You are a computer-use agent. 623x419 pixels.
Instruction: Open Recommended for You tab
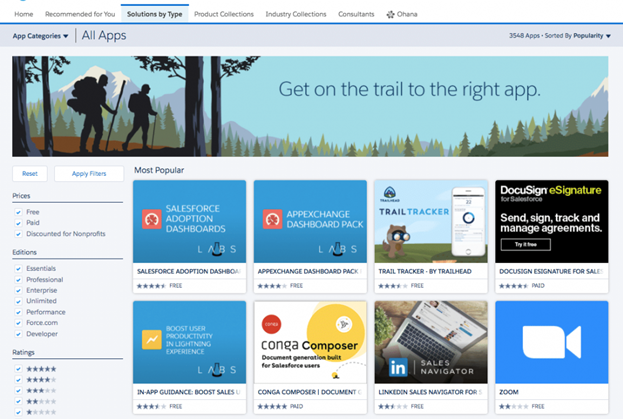click(x=80, y=14)
